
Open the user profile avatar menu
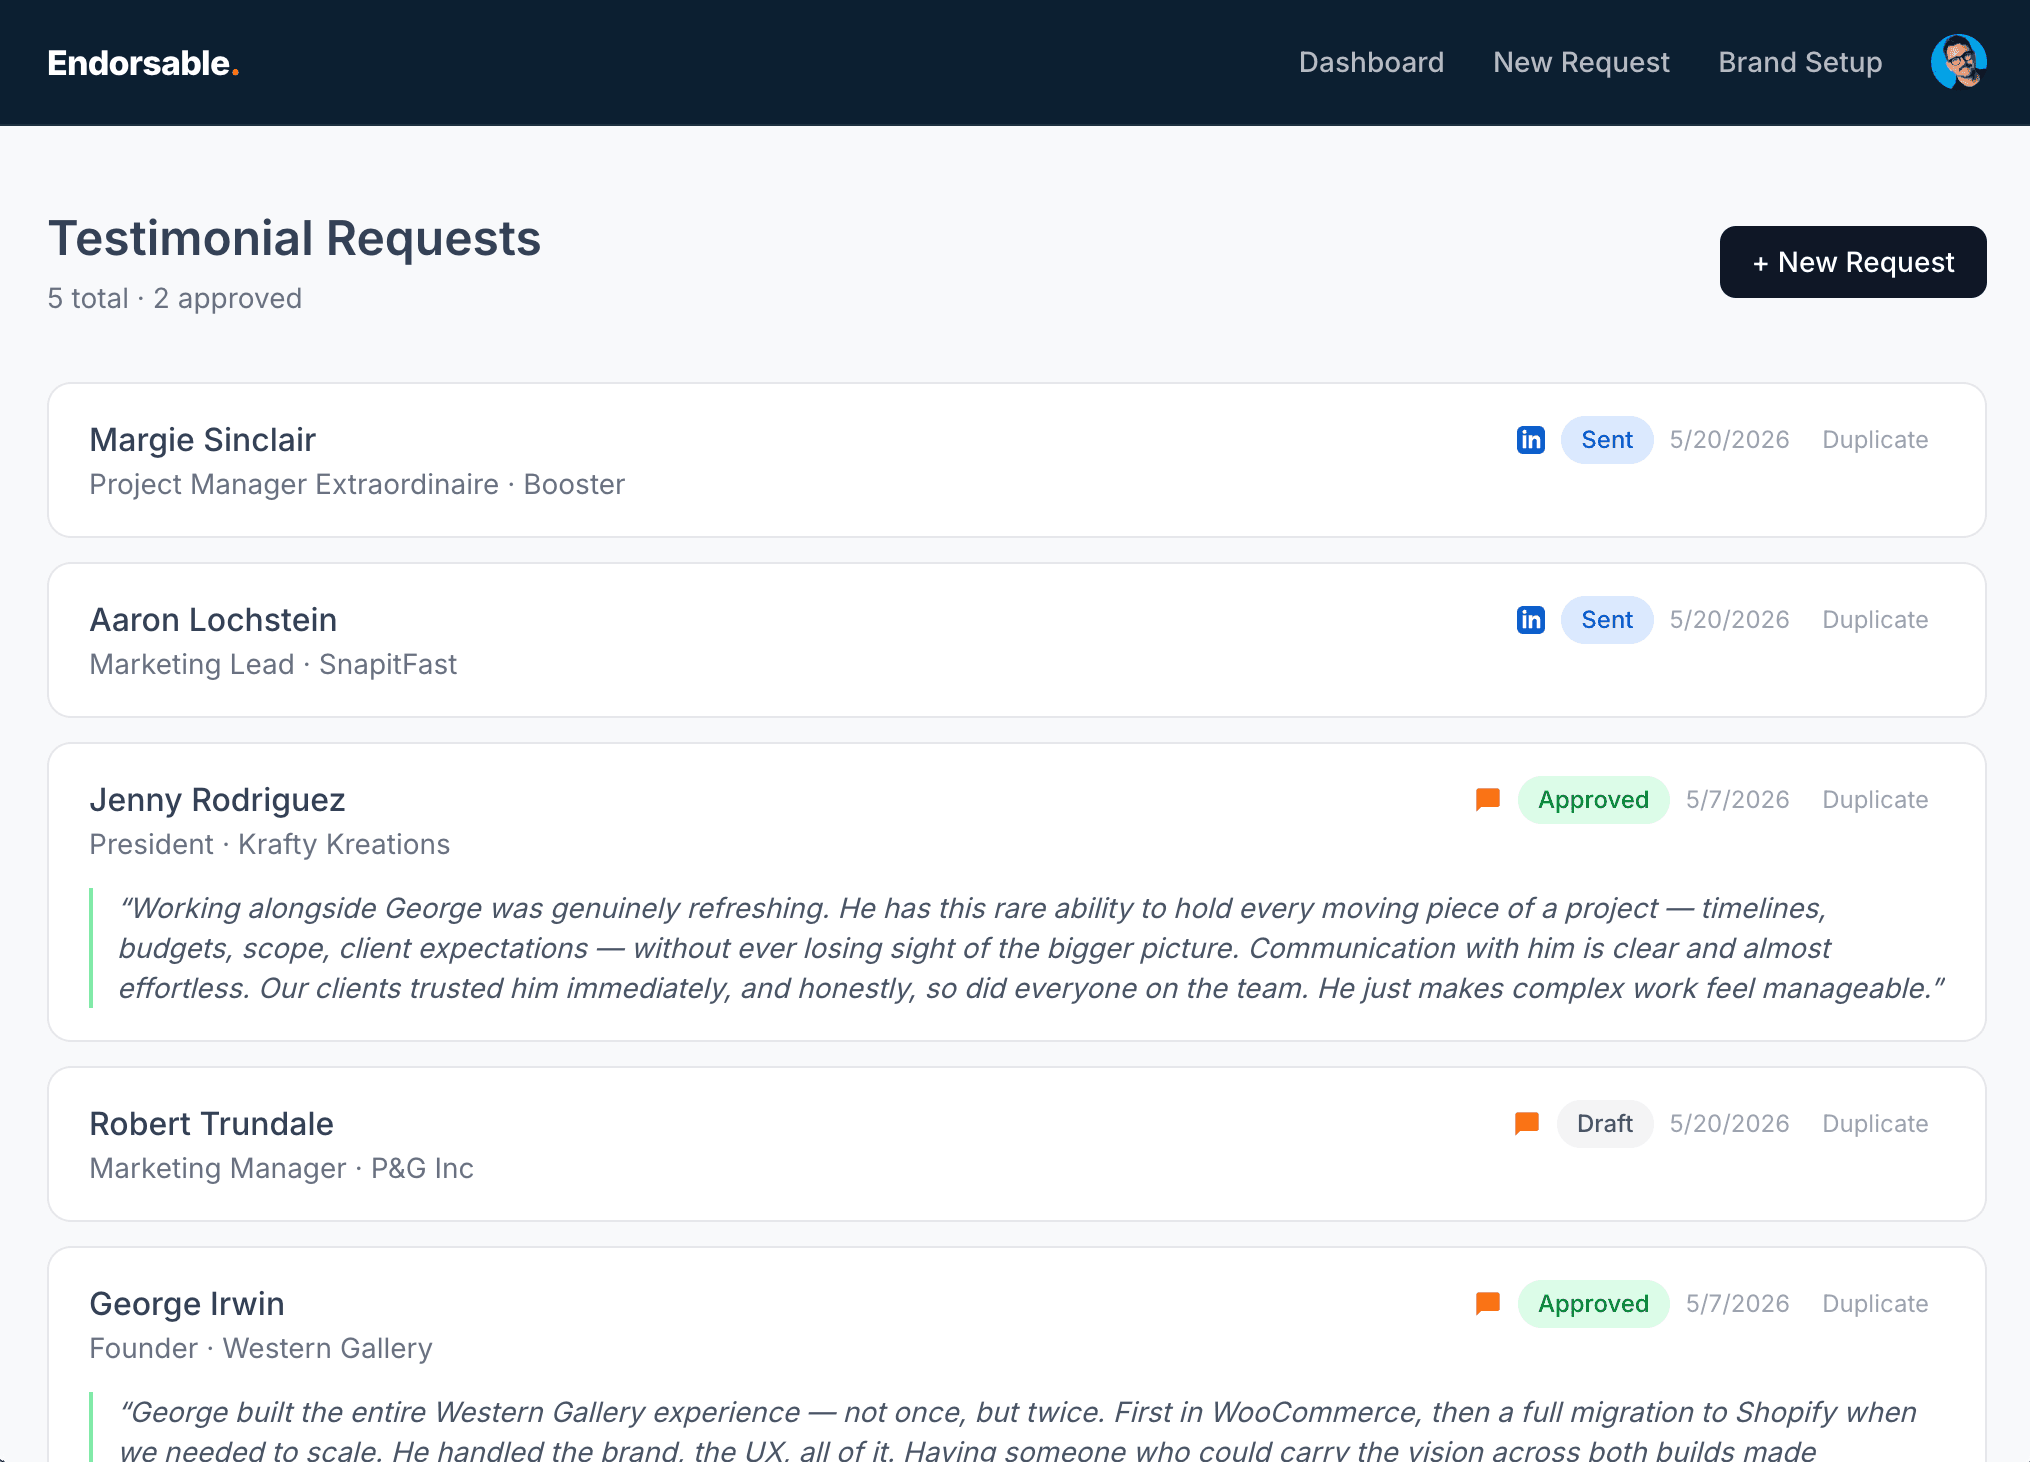click(x=1958, y=62)
